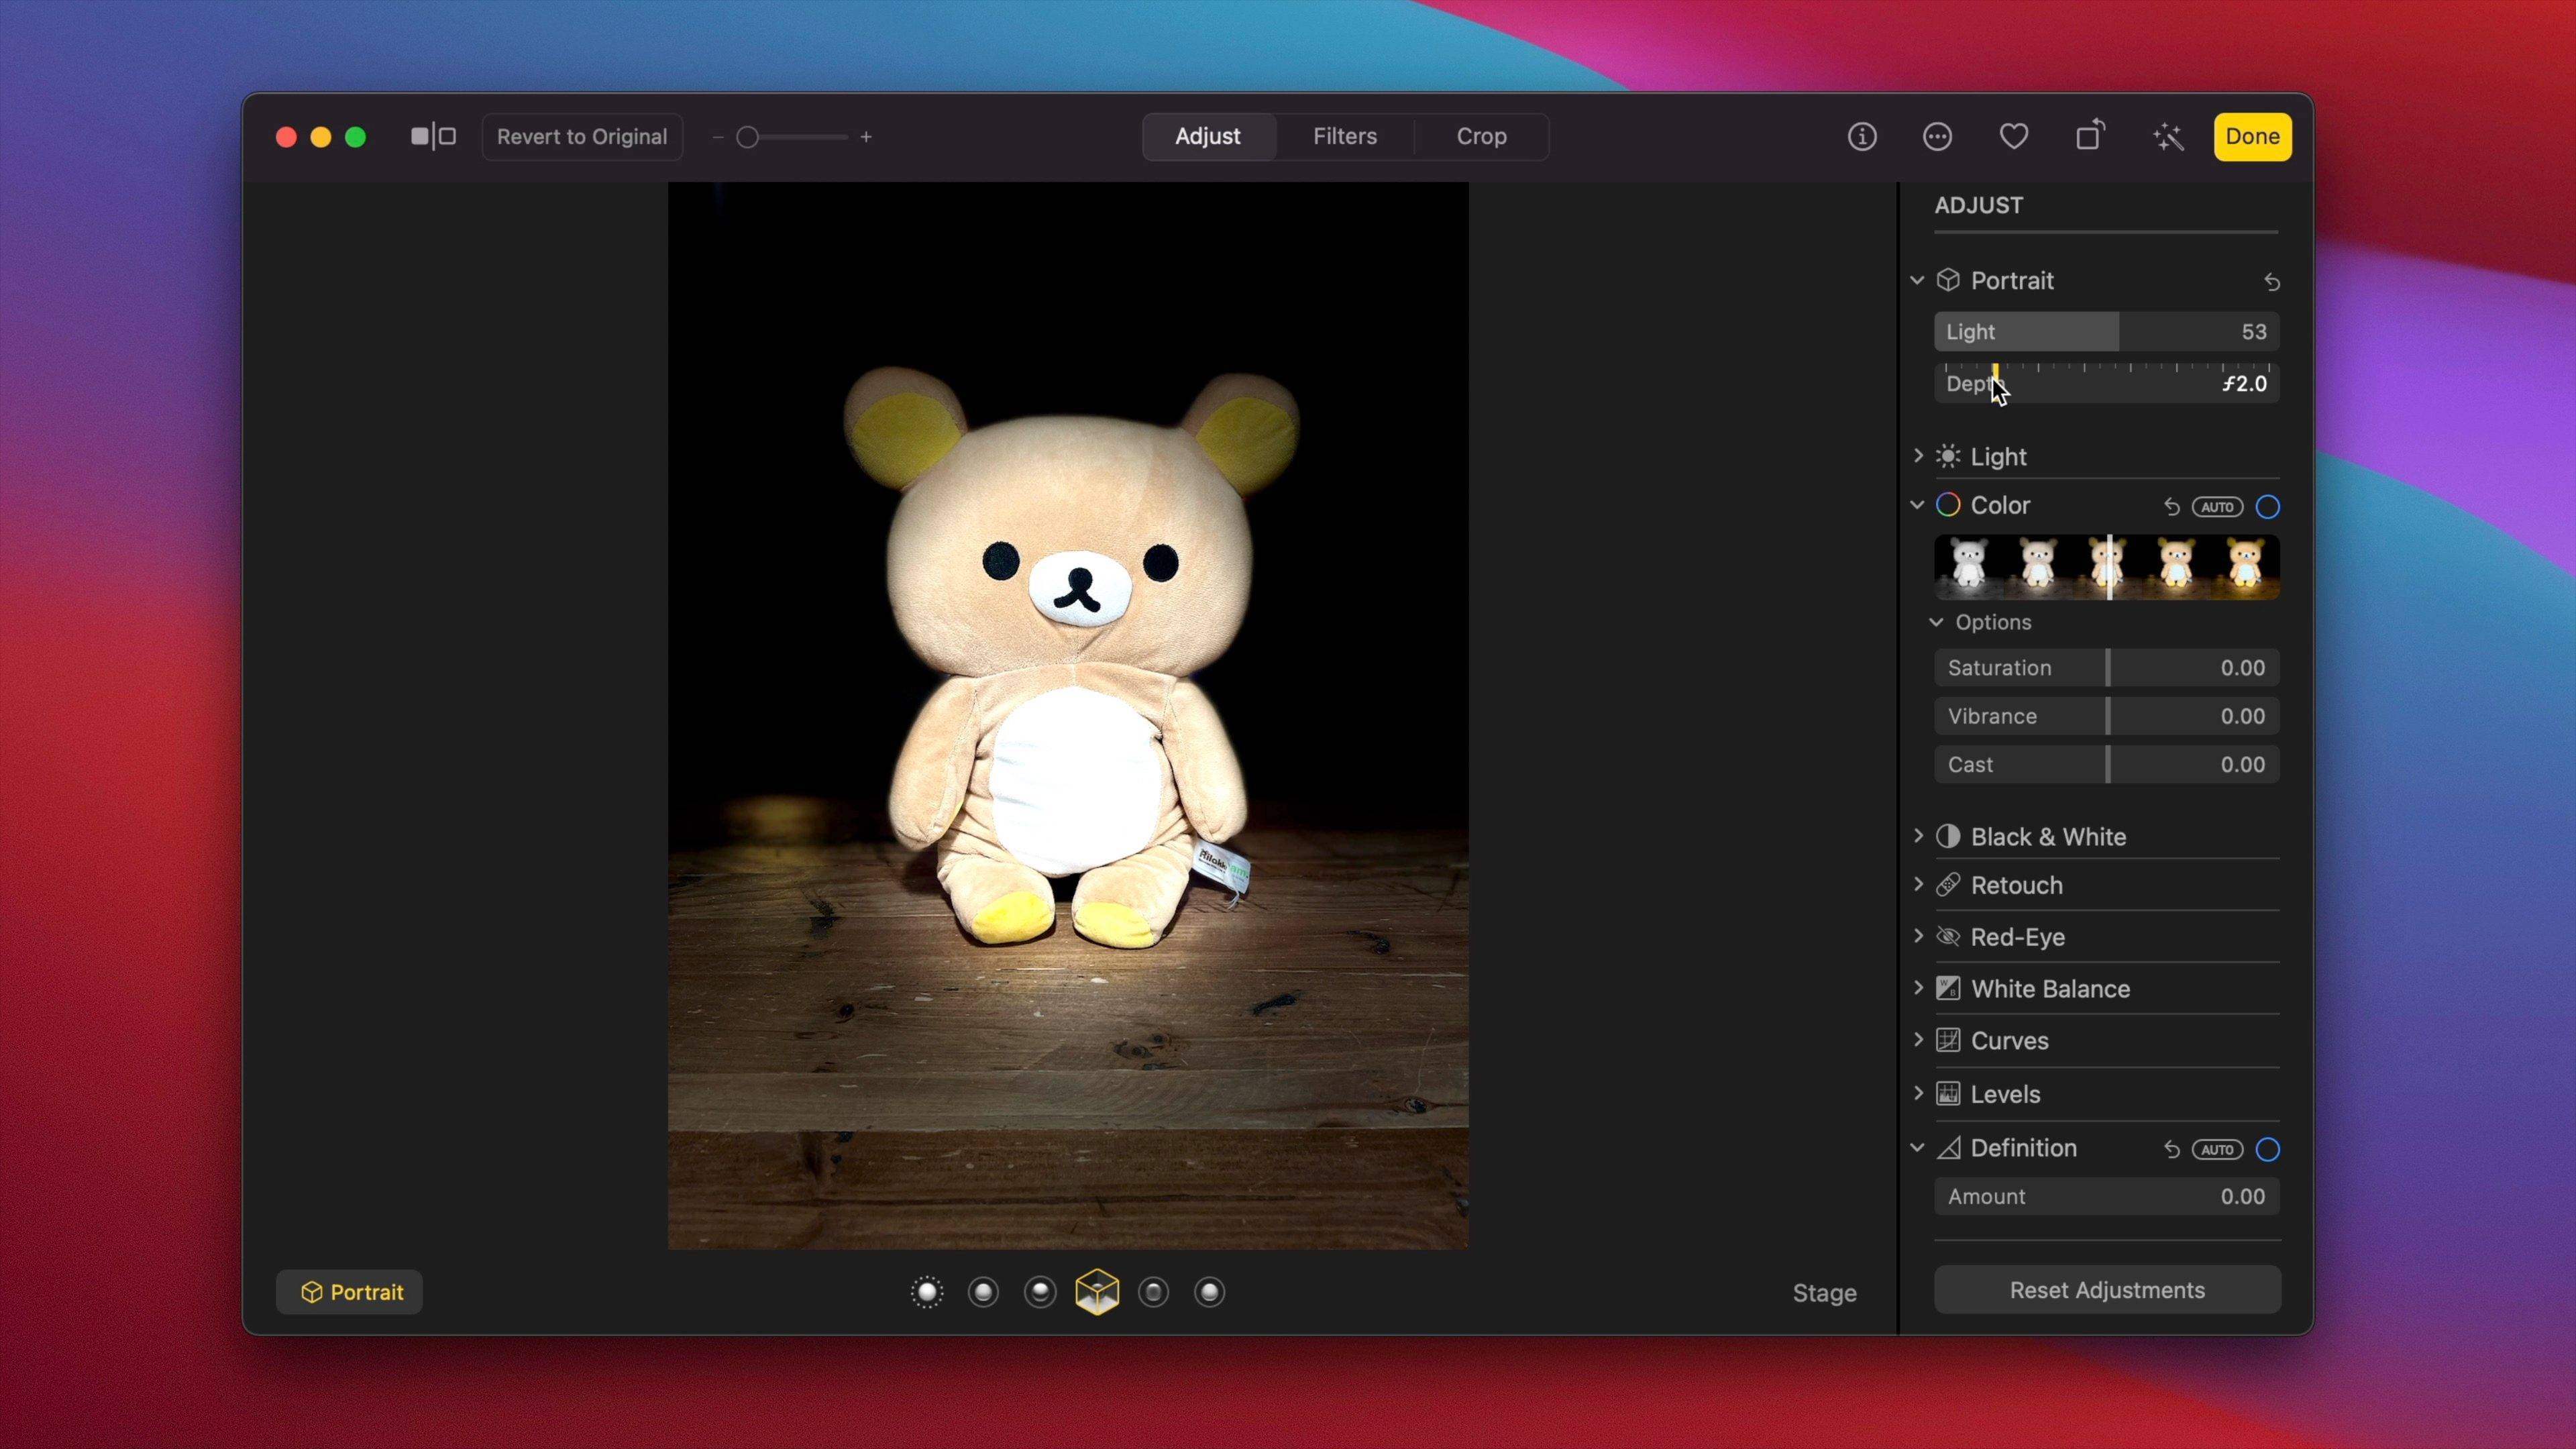This screenshot has width=2576, height=1449.
Task: Click the Color wheel icon
Action: tap(1948, 505)
